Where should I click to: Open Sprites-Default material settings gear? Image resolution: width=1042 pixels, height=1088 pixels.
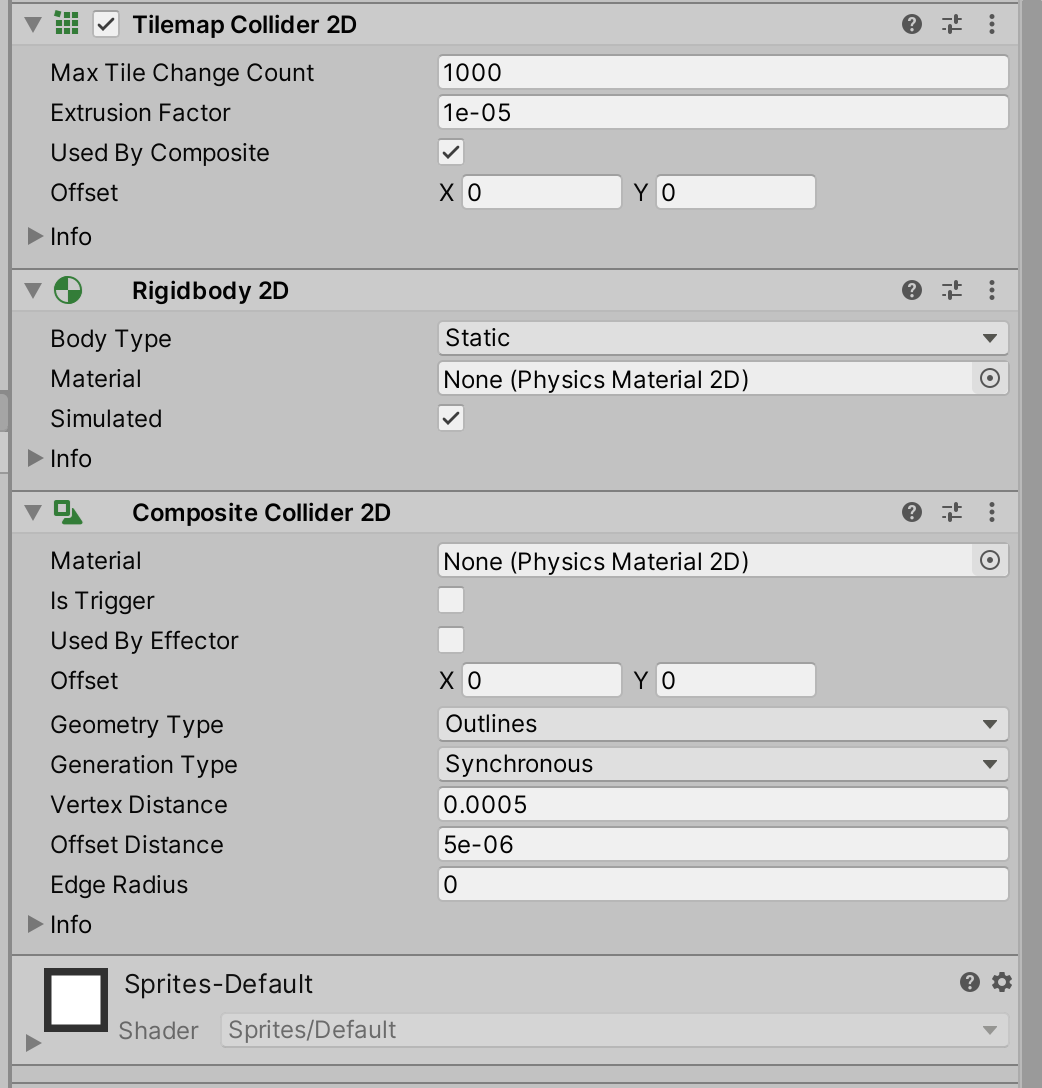point(1001,982)
